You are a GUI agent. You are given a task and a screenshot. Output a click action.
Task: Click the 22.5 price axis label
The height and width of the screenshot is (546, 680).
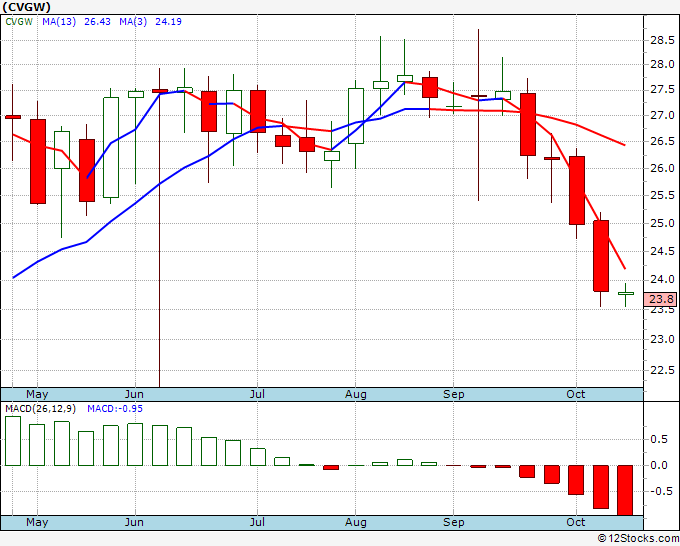point(662,370)
